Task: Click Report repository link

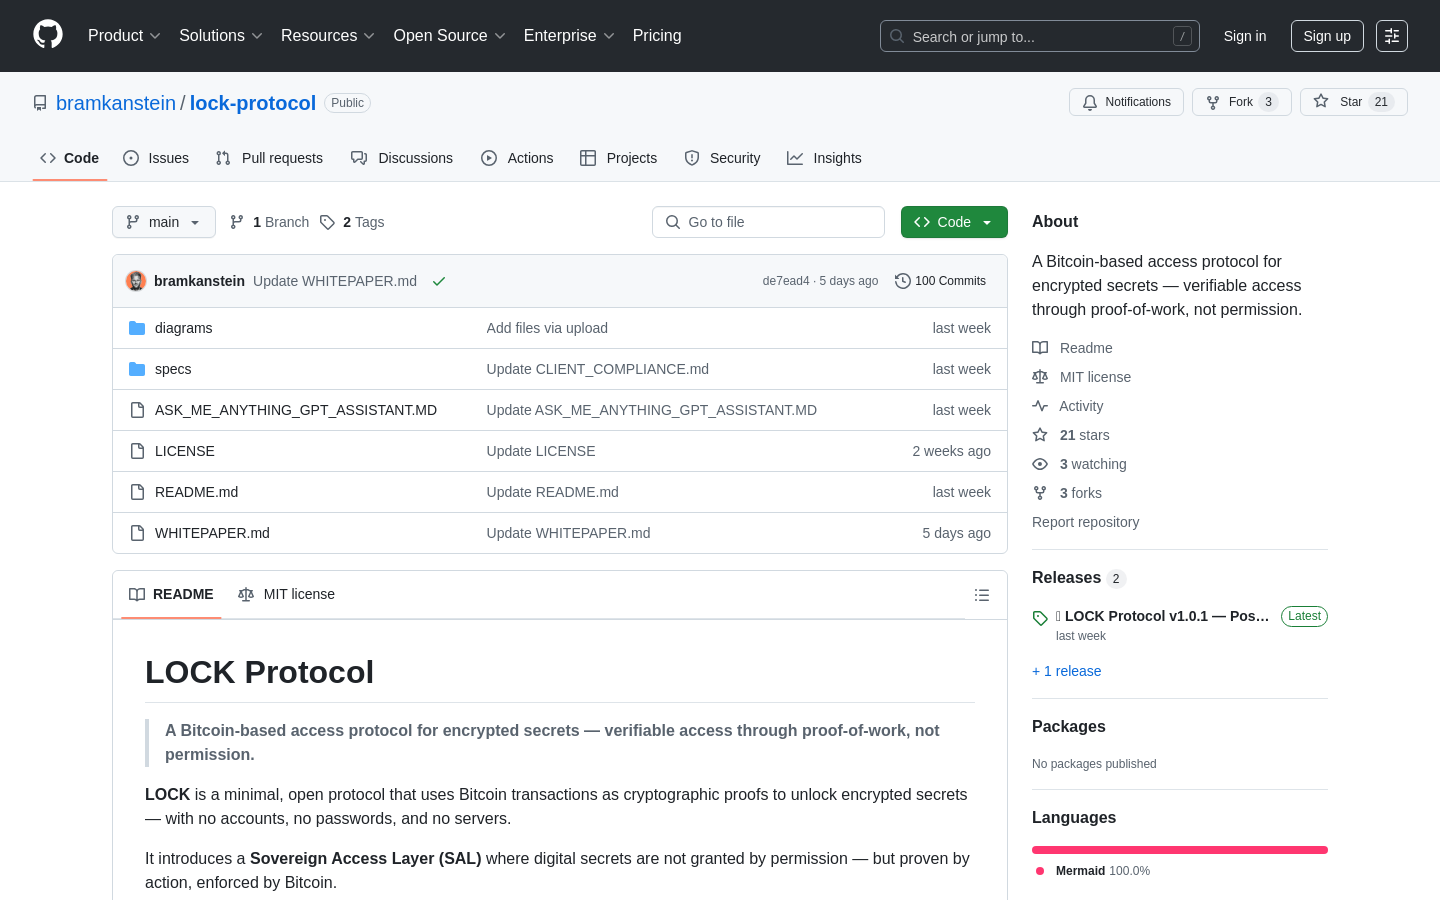Action: (x=1085, y=522)
